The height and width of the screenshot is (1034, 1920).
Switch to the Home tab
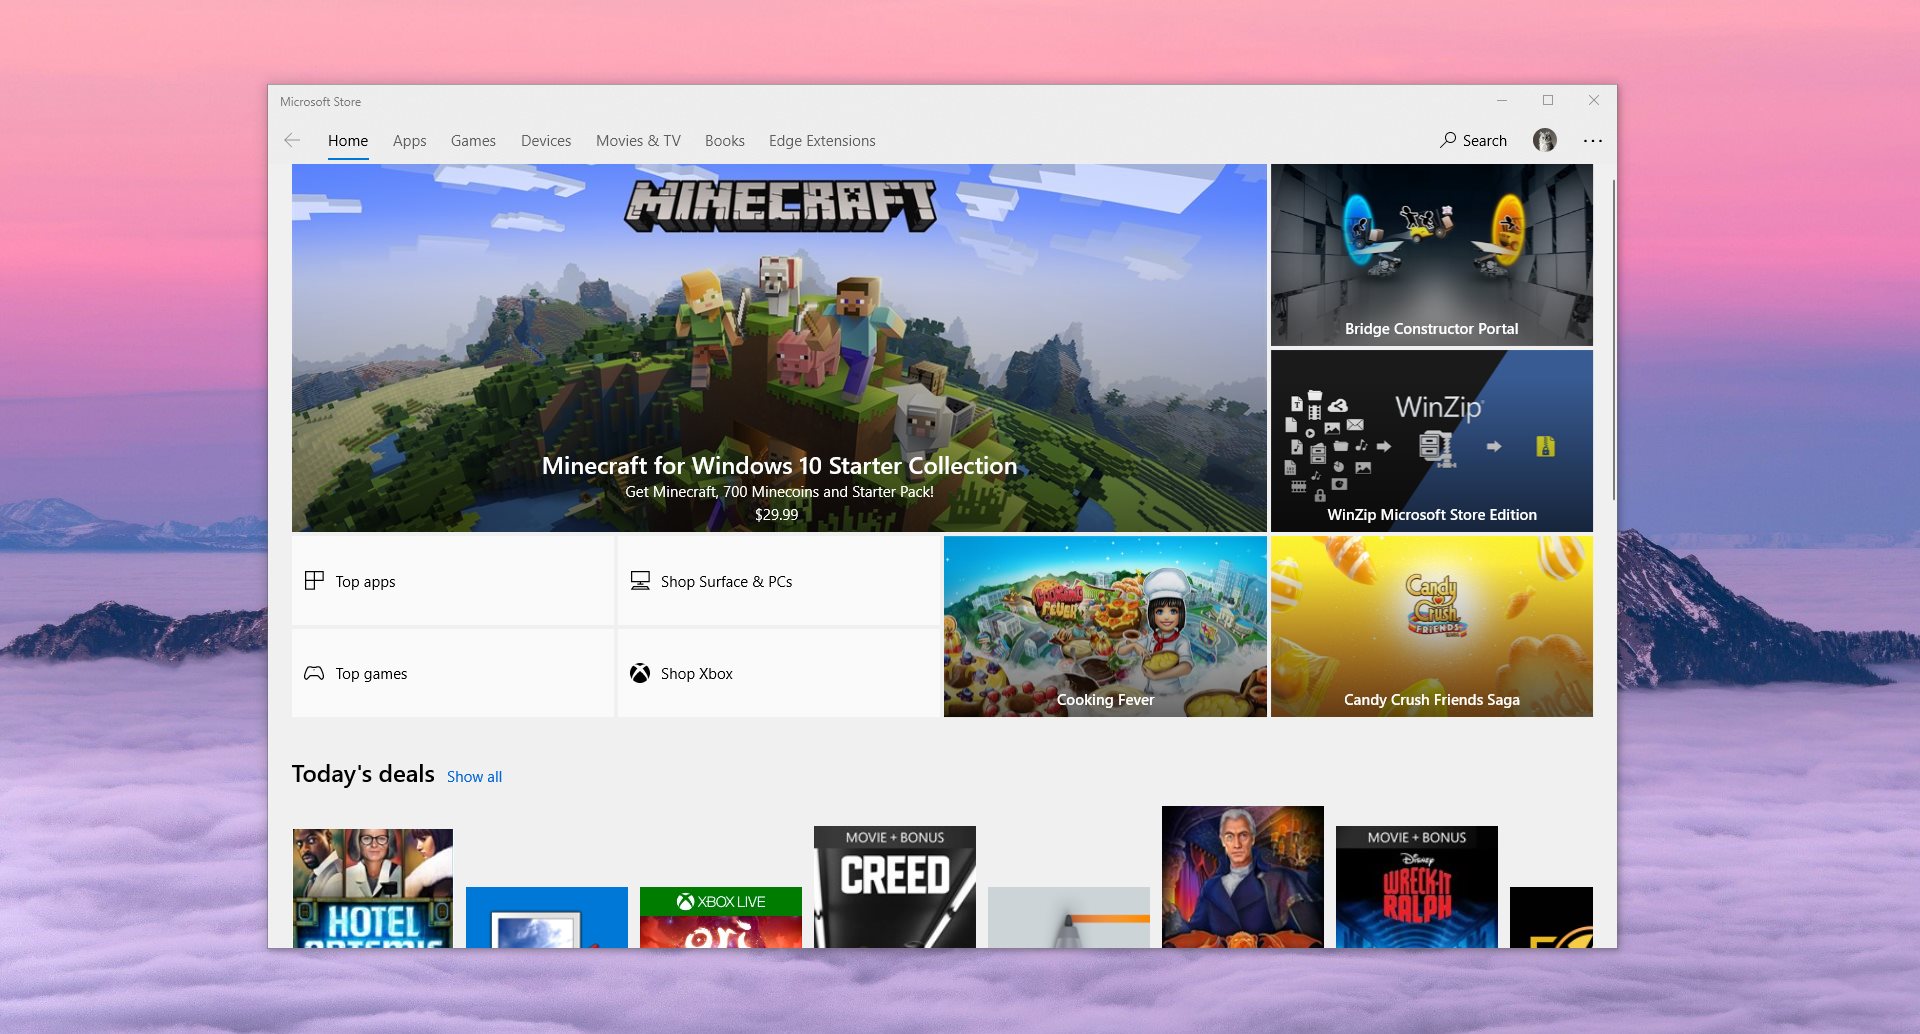tap(348, 141)
